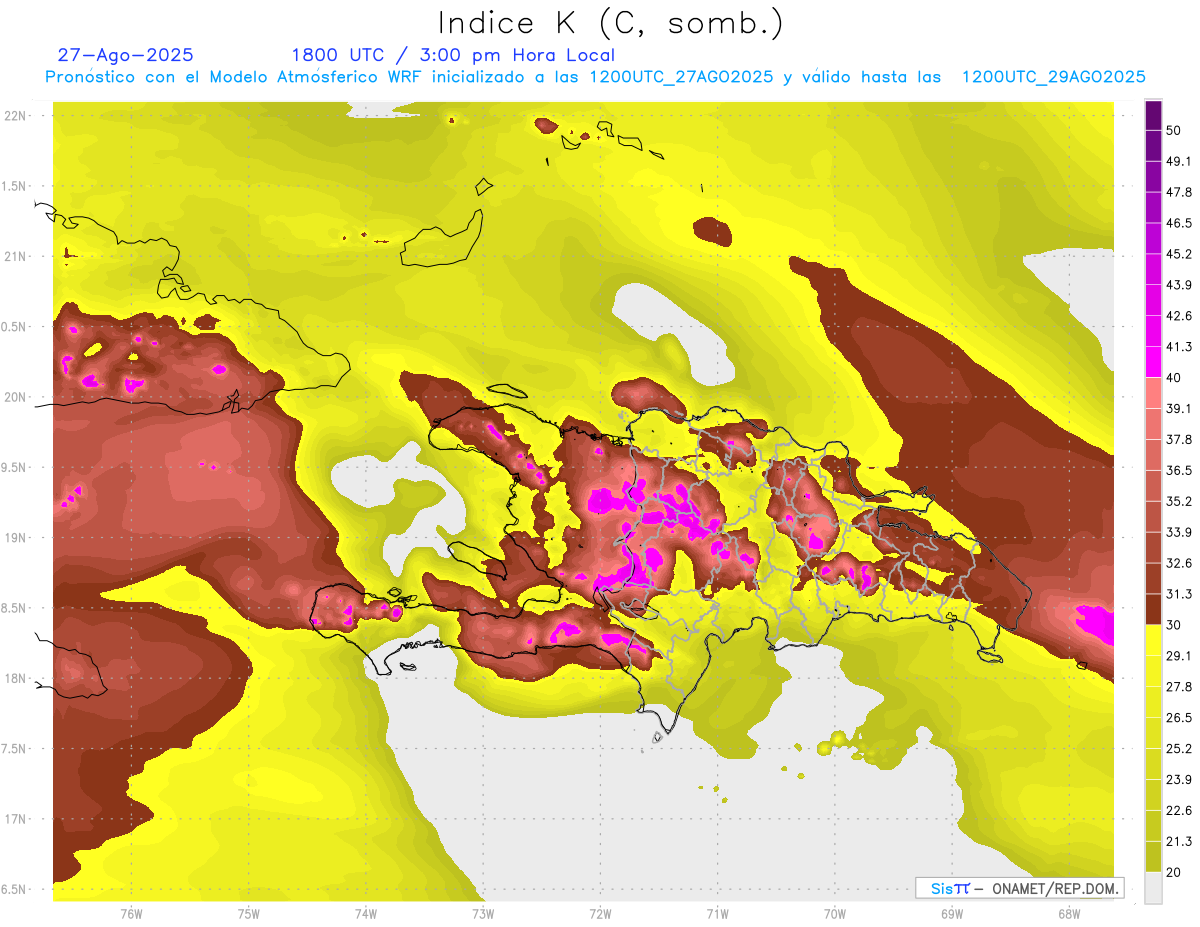Click the magenta patch at the map's east edge

(x=1095, y=623)
